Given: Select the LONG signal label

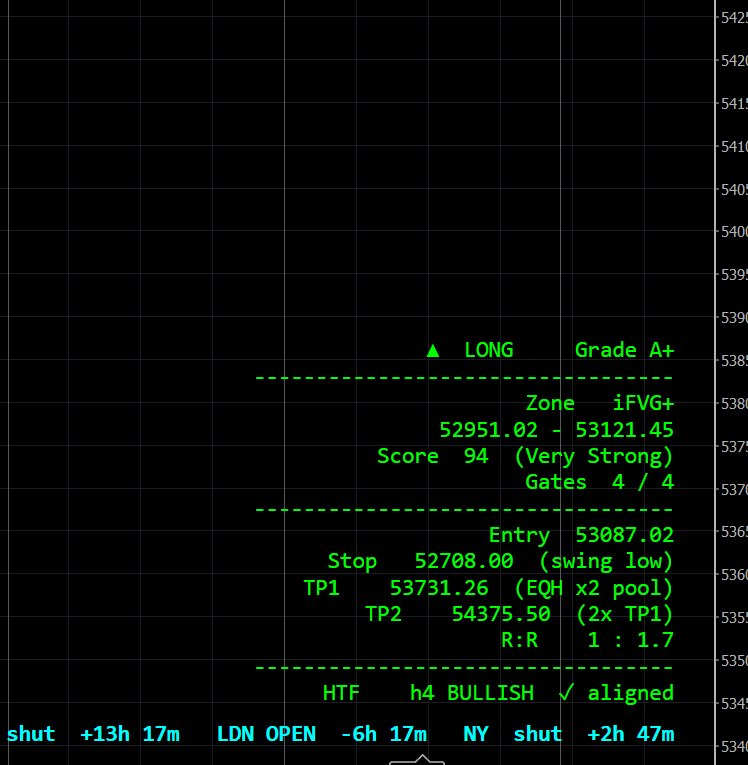Looking at the screenshot, I should tap(489, 350).
